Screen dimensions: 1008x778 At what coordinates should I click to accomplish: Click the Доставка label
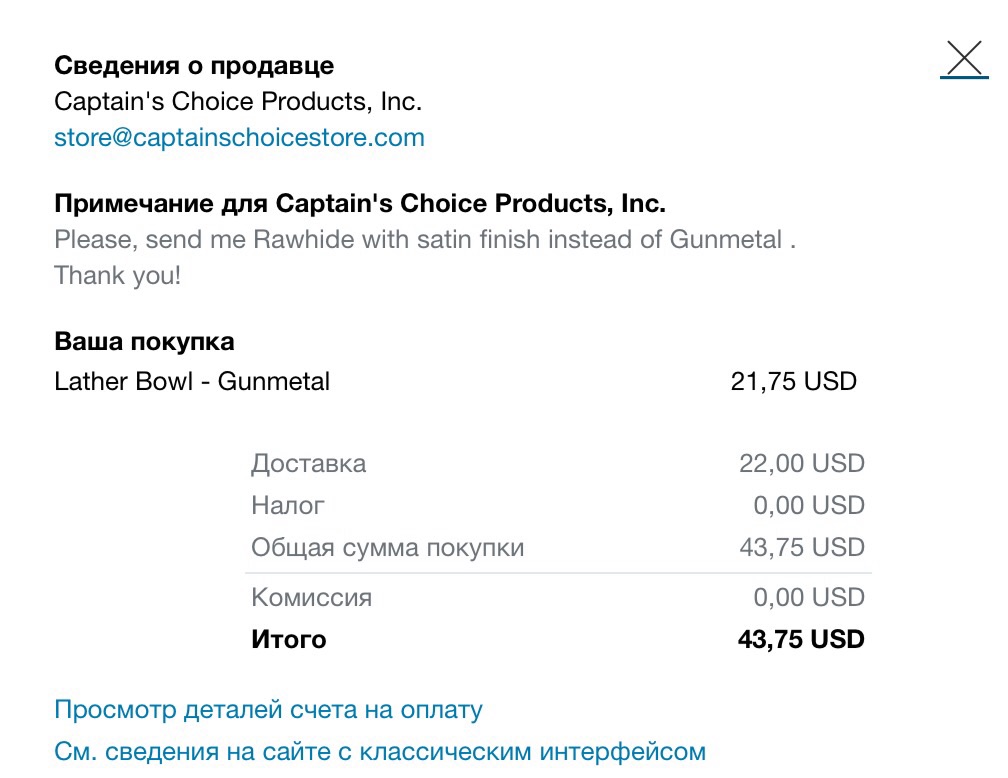[309, 464]
